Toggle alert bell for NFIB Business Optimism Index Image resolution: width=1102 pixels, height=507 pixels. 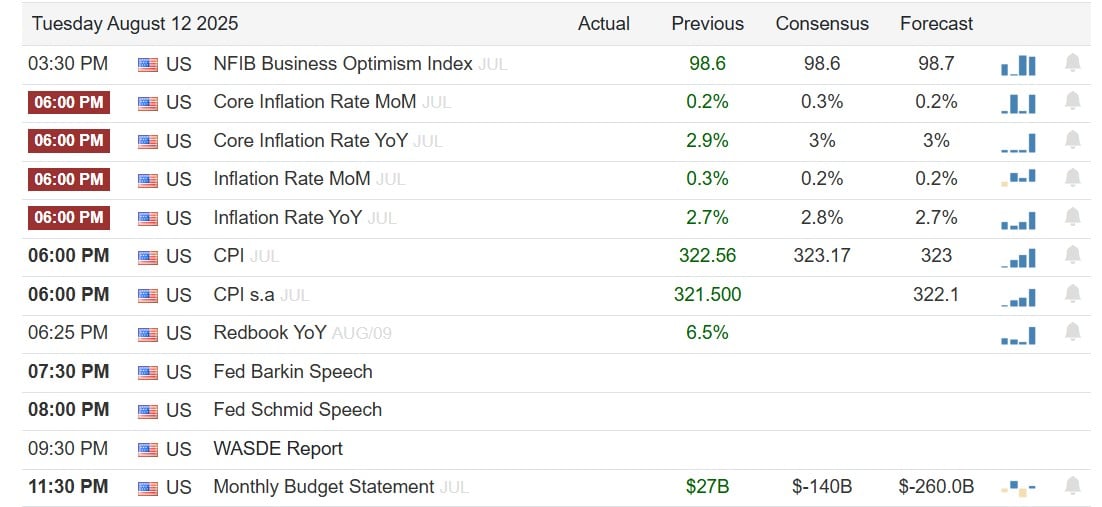coord(1072,63)
